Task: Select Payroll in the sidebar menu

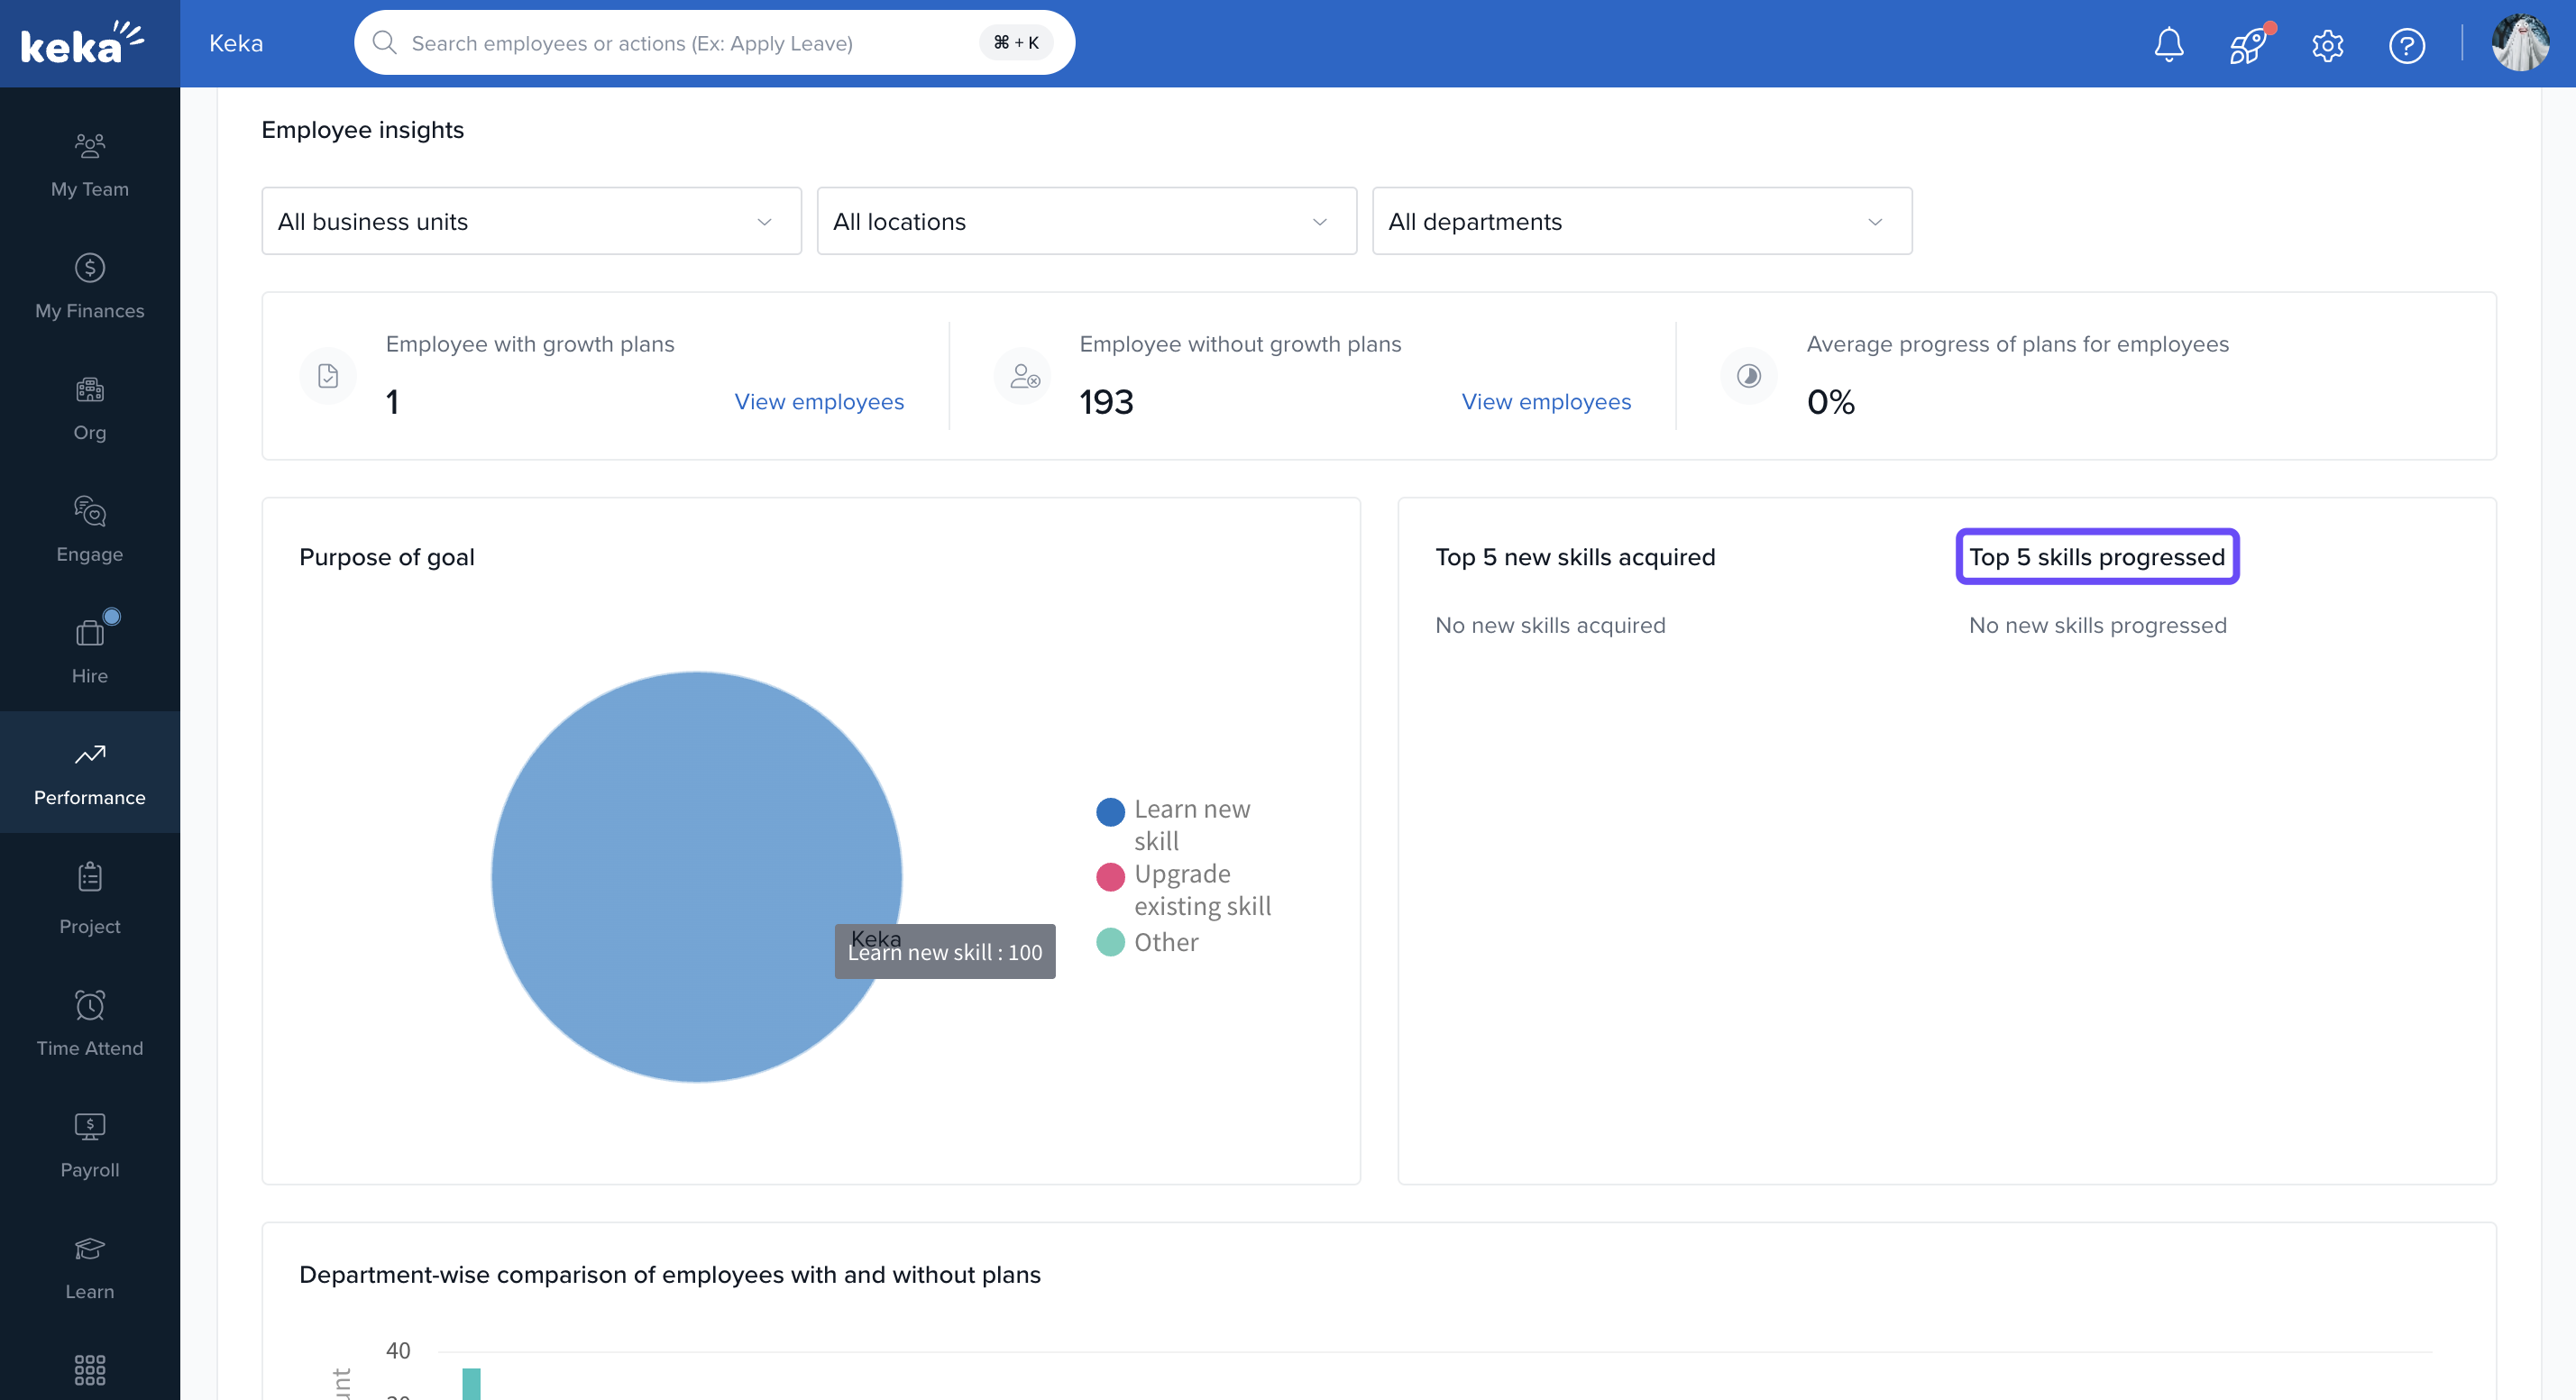Action: coord(90,1145)
